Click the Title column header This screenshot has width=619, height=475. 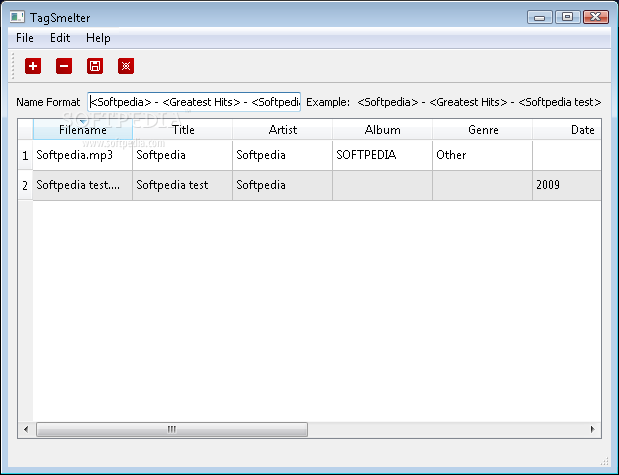[183, 130]
